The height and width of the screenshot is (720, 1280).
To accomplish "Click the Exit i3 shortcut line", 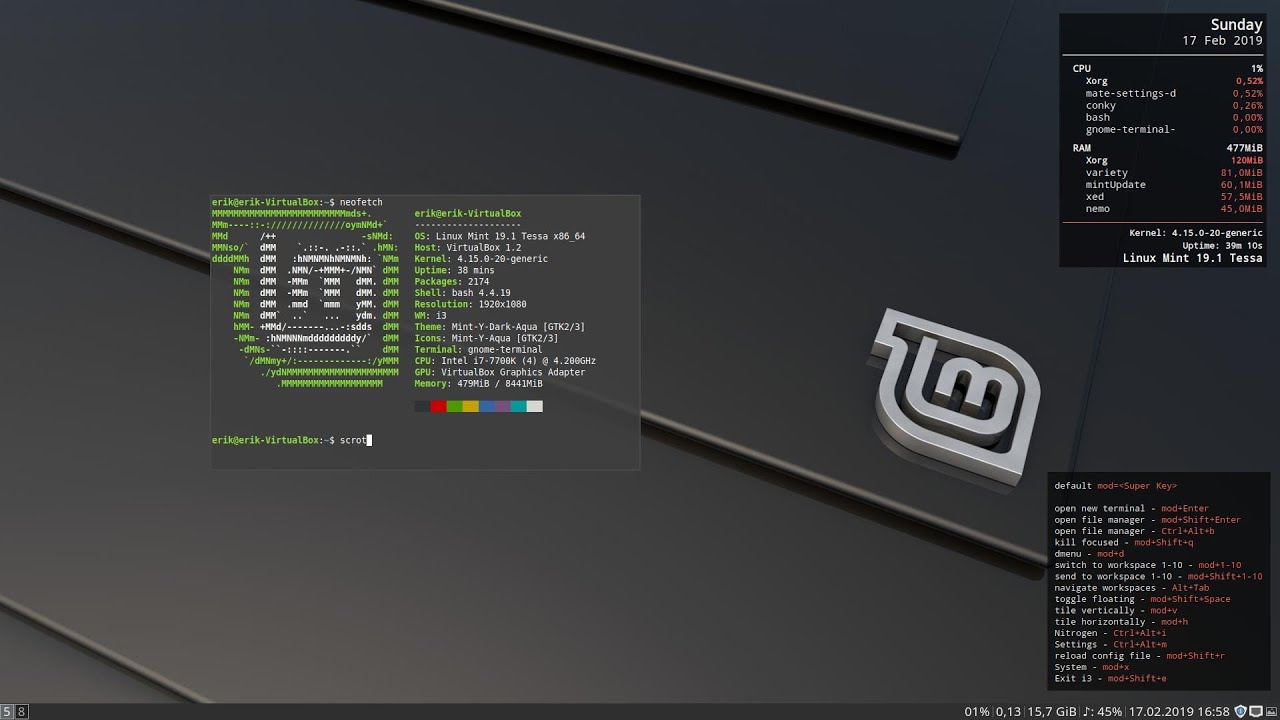I will tap(1110, 679).
